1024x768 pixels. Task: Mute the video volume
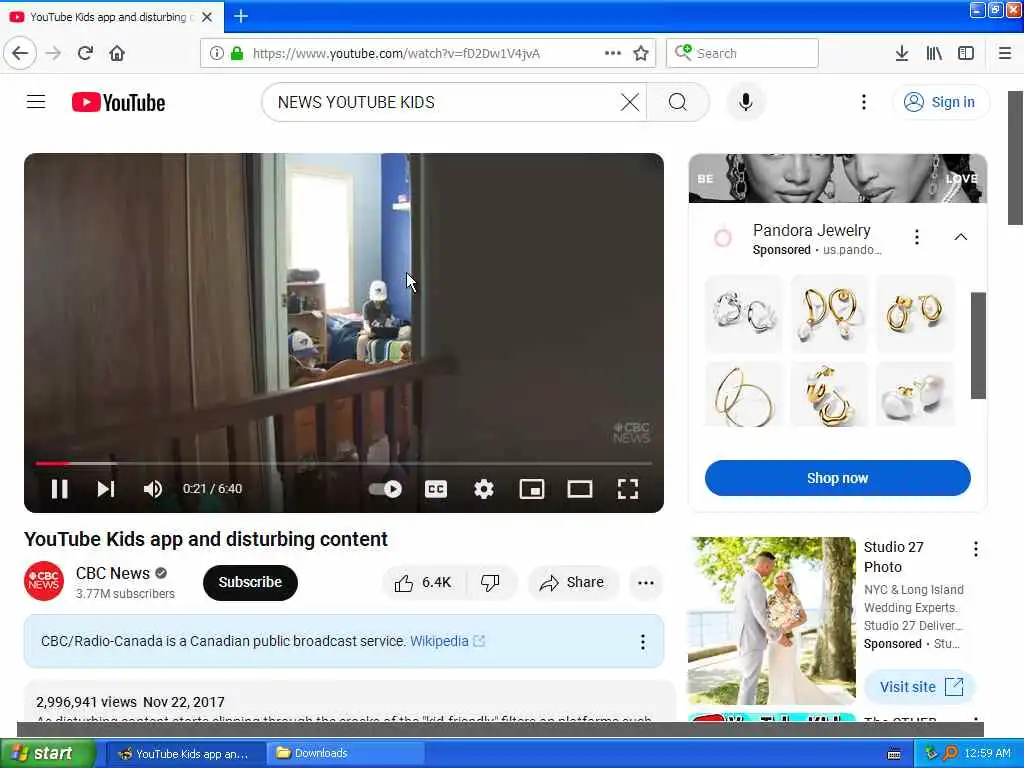tap(153, 489)
